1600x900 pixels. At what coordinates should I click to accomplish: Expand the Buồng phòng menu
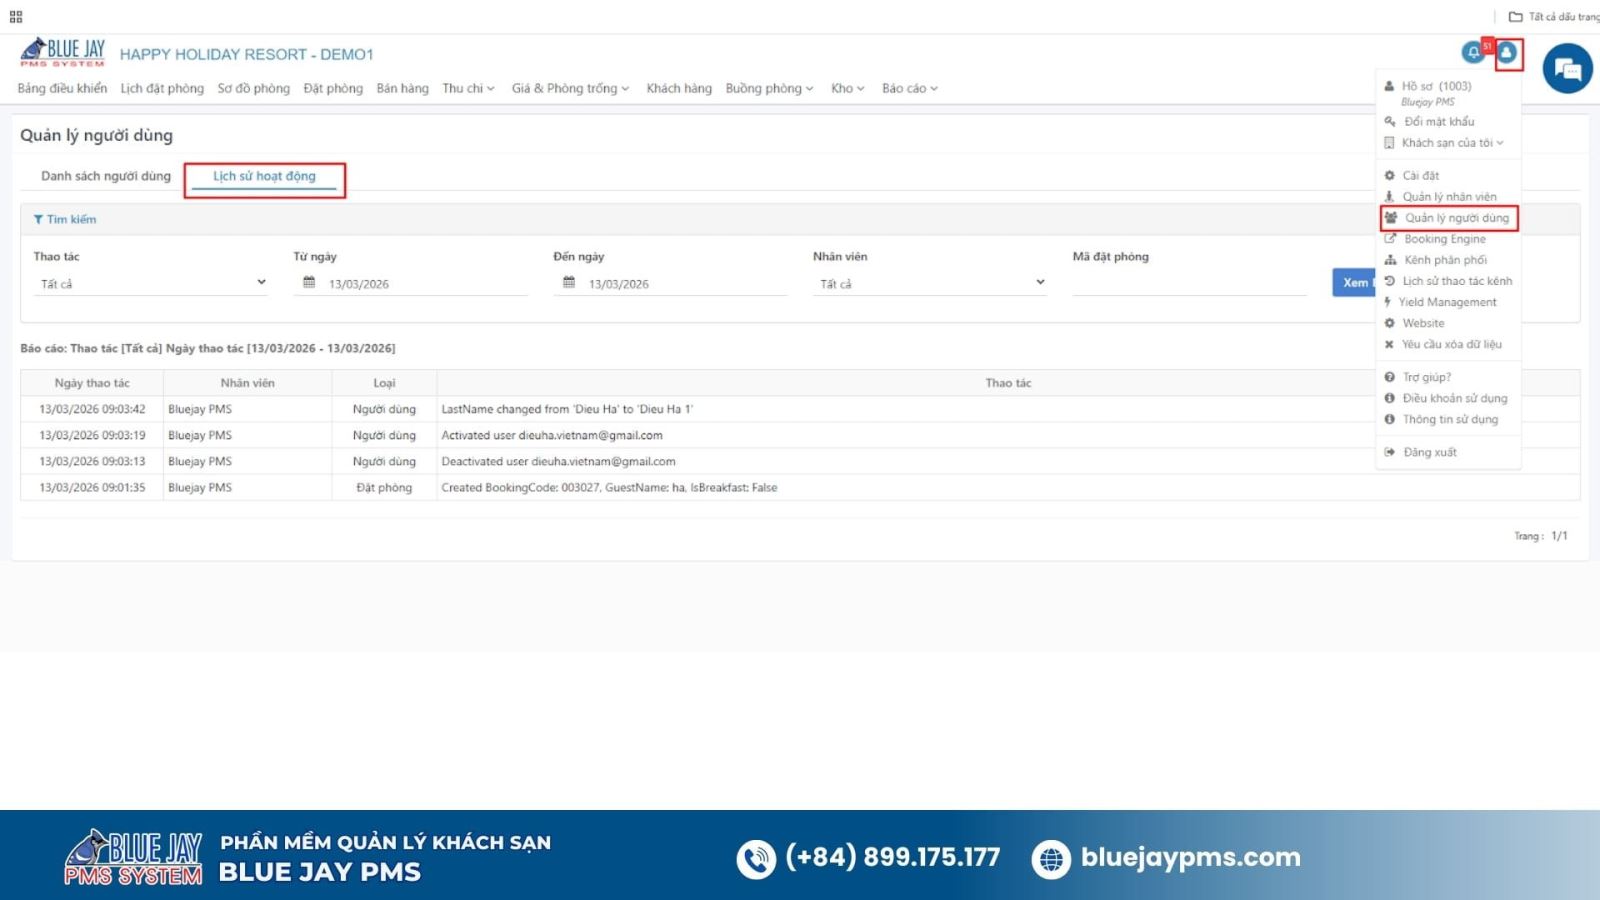[x=769, y=88]
